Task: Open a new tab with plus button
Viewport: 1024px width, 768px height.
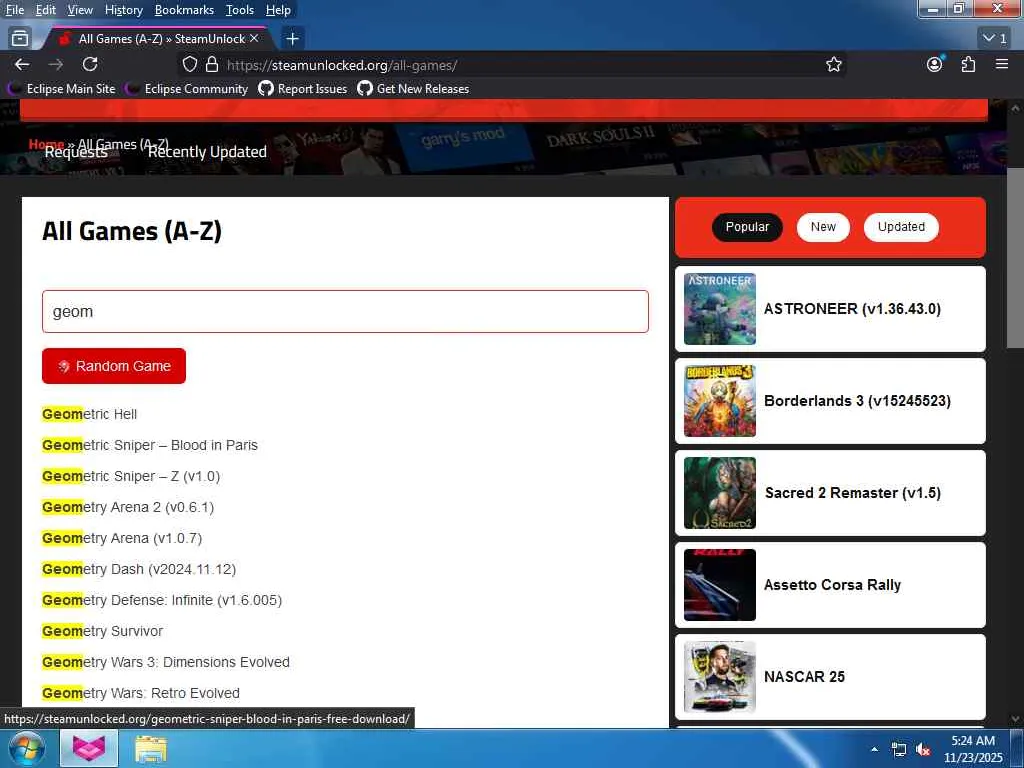Action: [293, 39]
